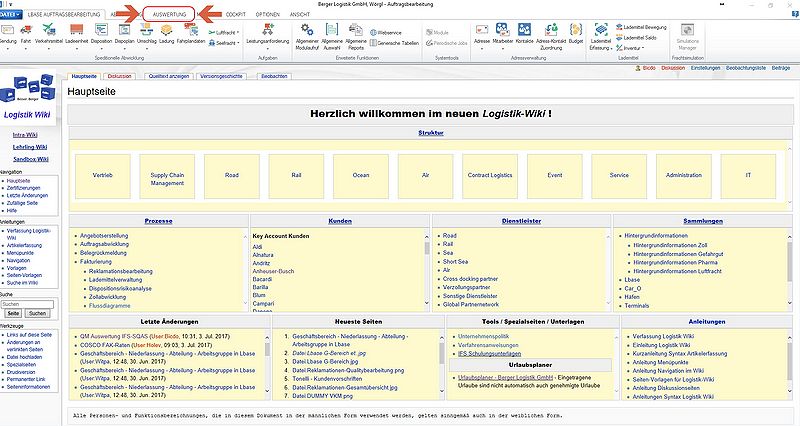Screen dimensions: 800x426
Task: Switch to LBASE AUFTRAGSBEARBEITUNG ribbon tab
Action: coord(64,15)
